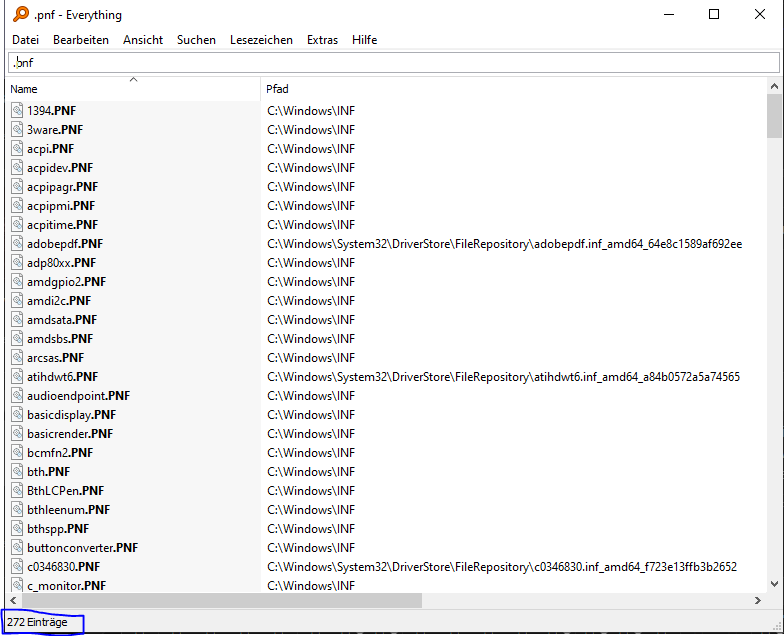The height and width of the screenshot is (636, 784).
Task: Click the file icon of audioendpoint.PNF
Action: [18, 395]
